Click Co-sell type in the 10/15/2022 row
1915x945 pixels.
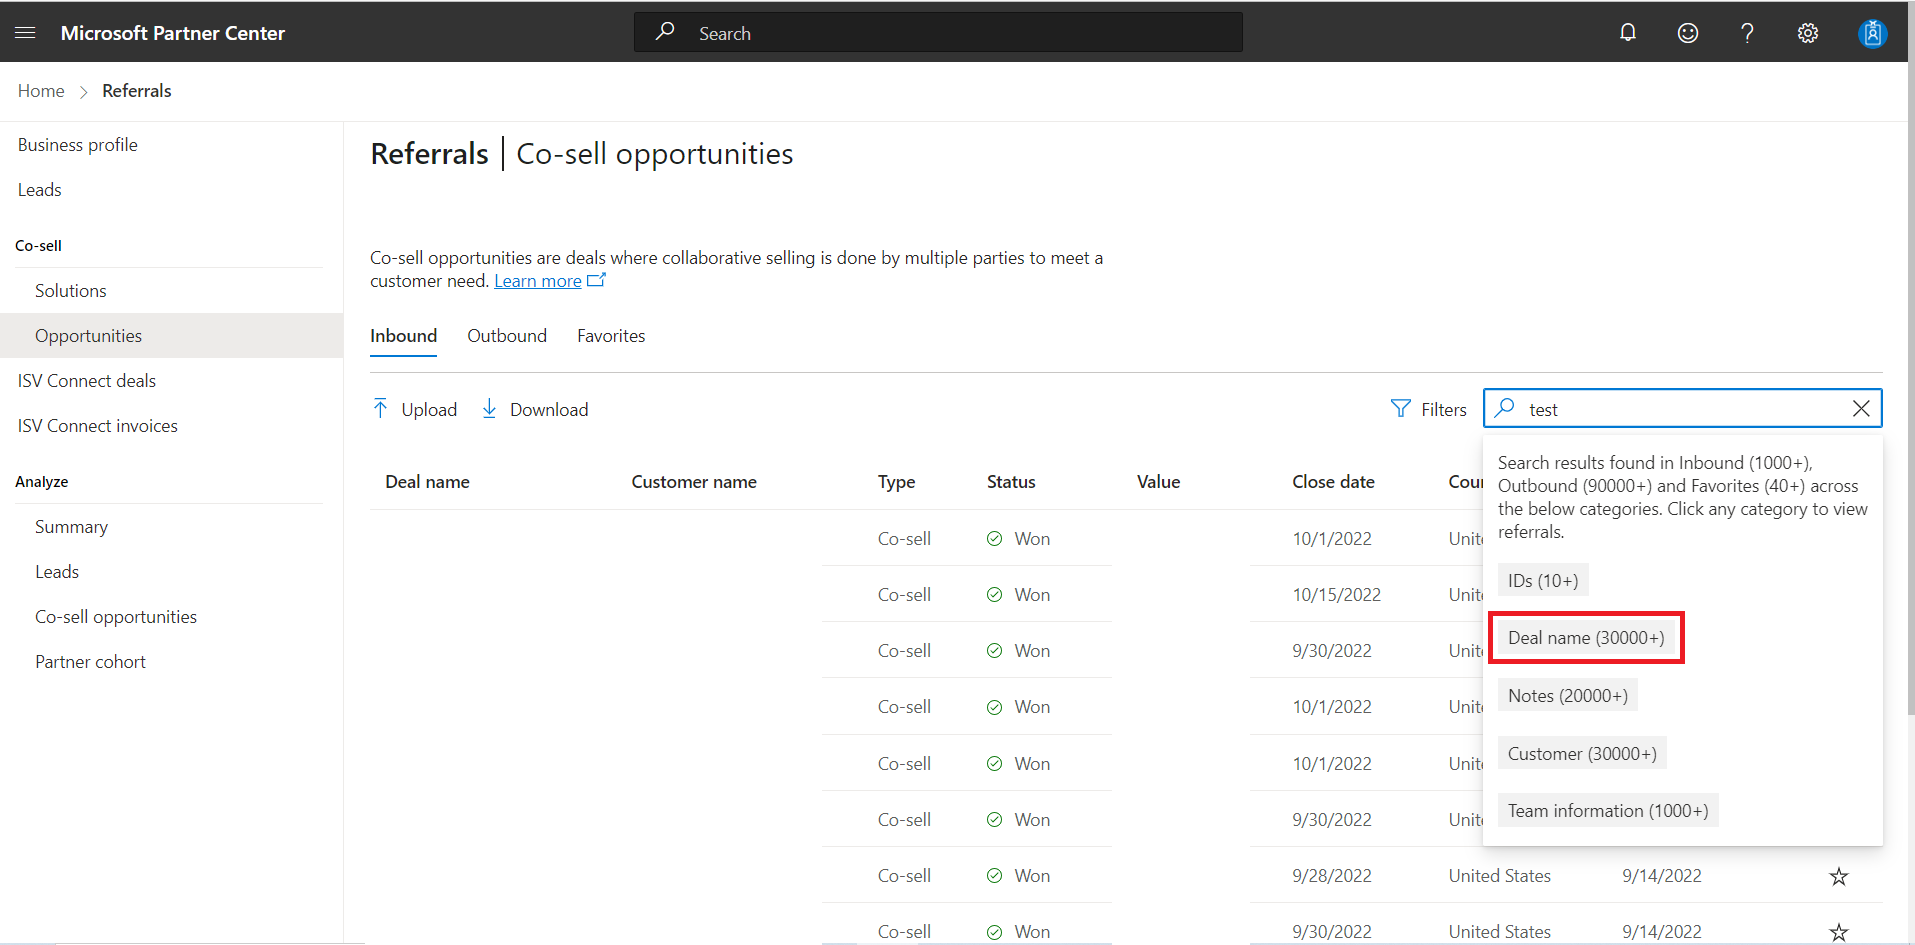[x=905, y=595]
